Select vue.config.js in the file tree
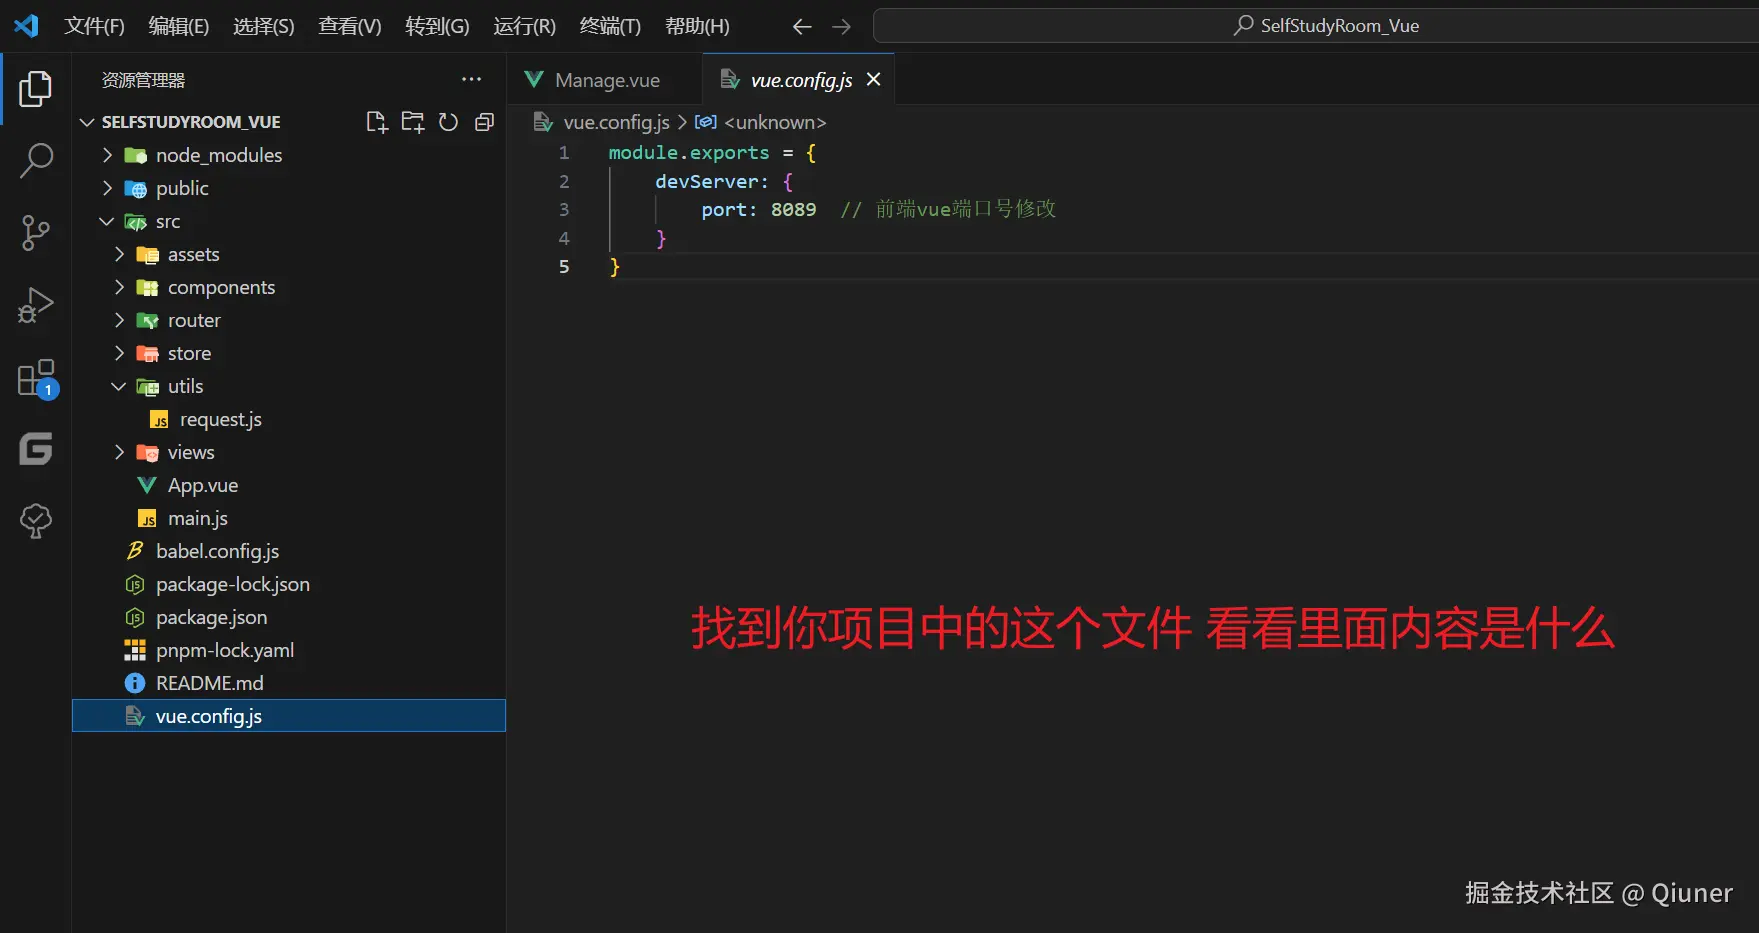The height and width of the screenshot is (933, 1759). (x=288, y=716)
